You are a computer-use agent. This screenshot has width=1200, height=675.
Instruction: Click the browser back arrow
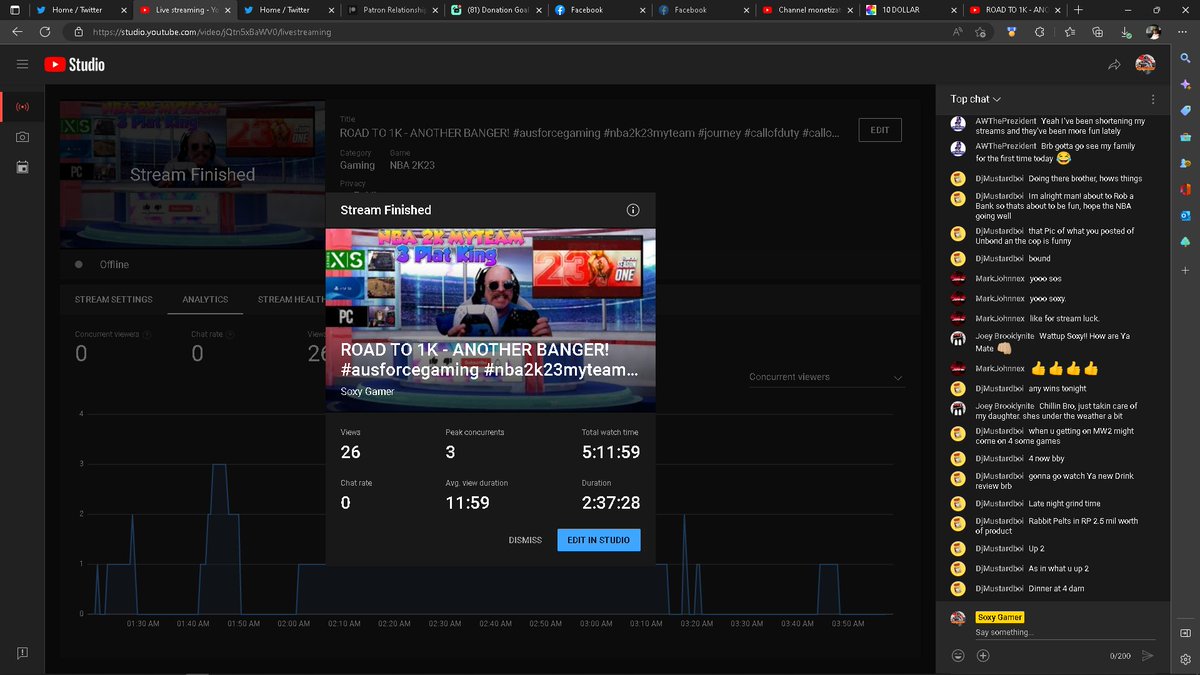pos(17,32)
